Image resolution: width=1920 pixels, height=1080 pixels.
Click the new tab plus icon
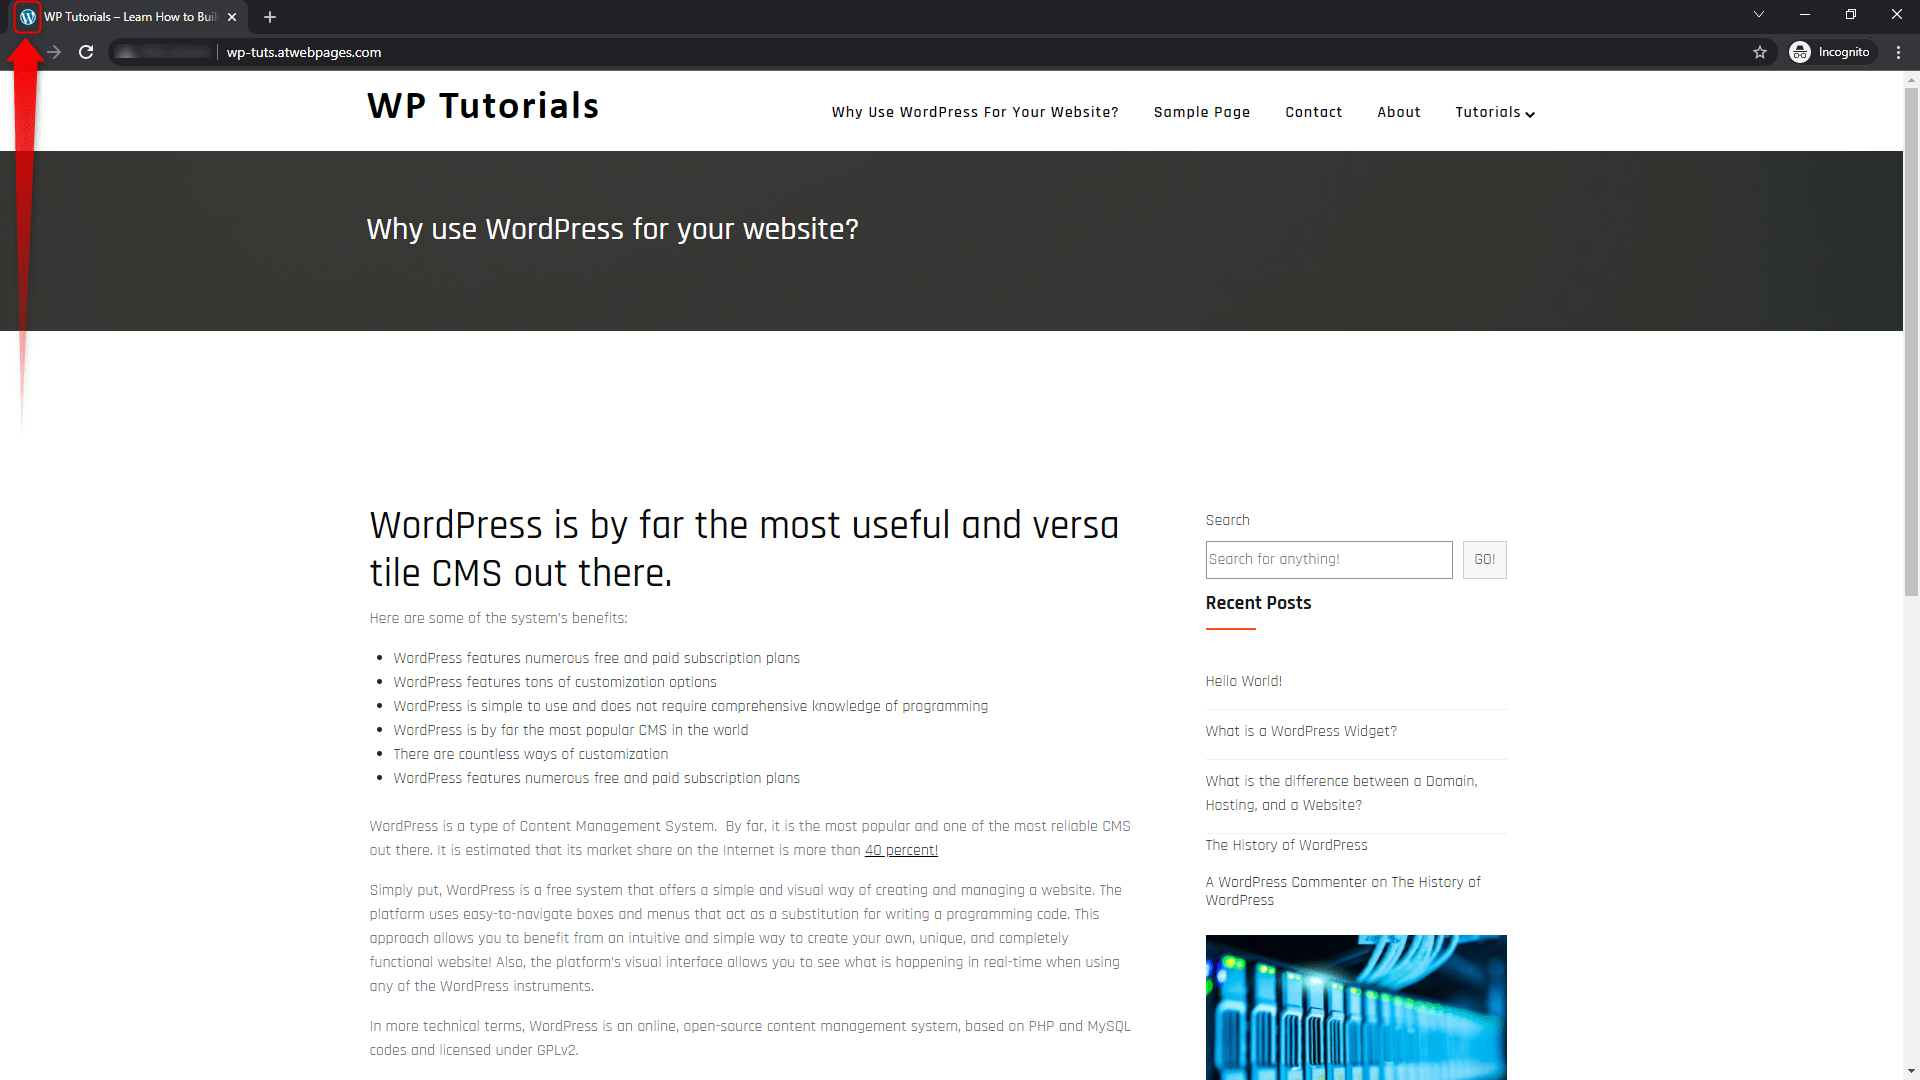point(270,17)
